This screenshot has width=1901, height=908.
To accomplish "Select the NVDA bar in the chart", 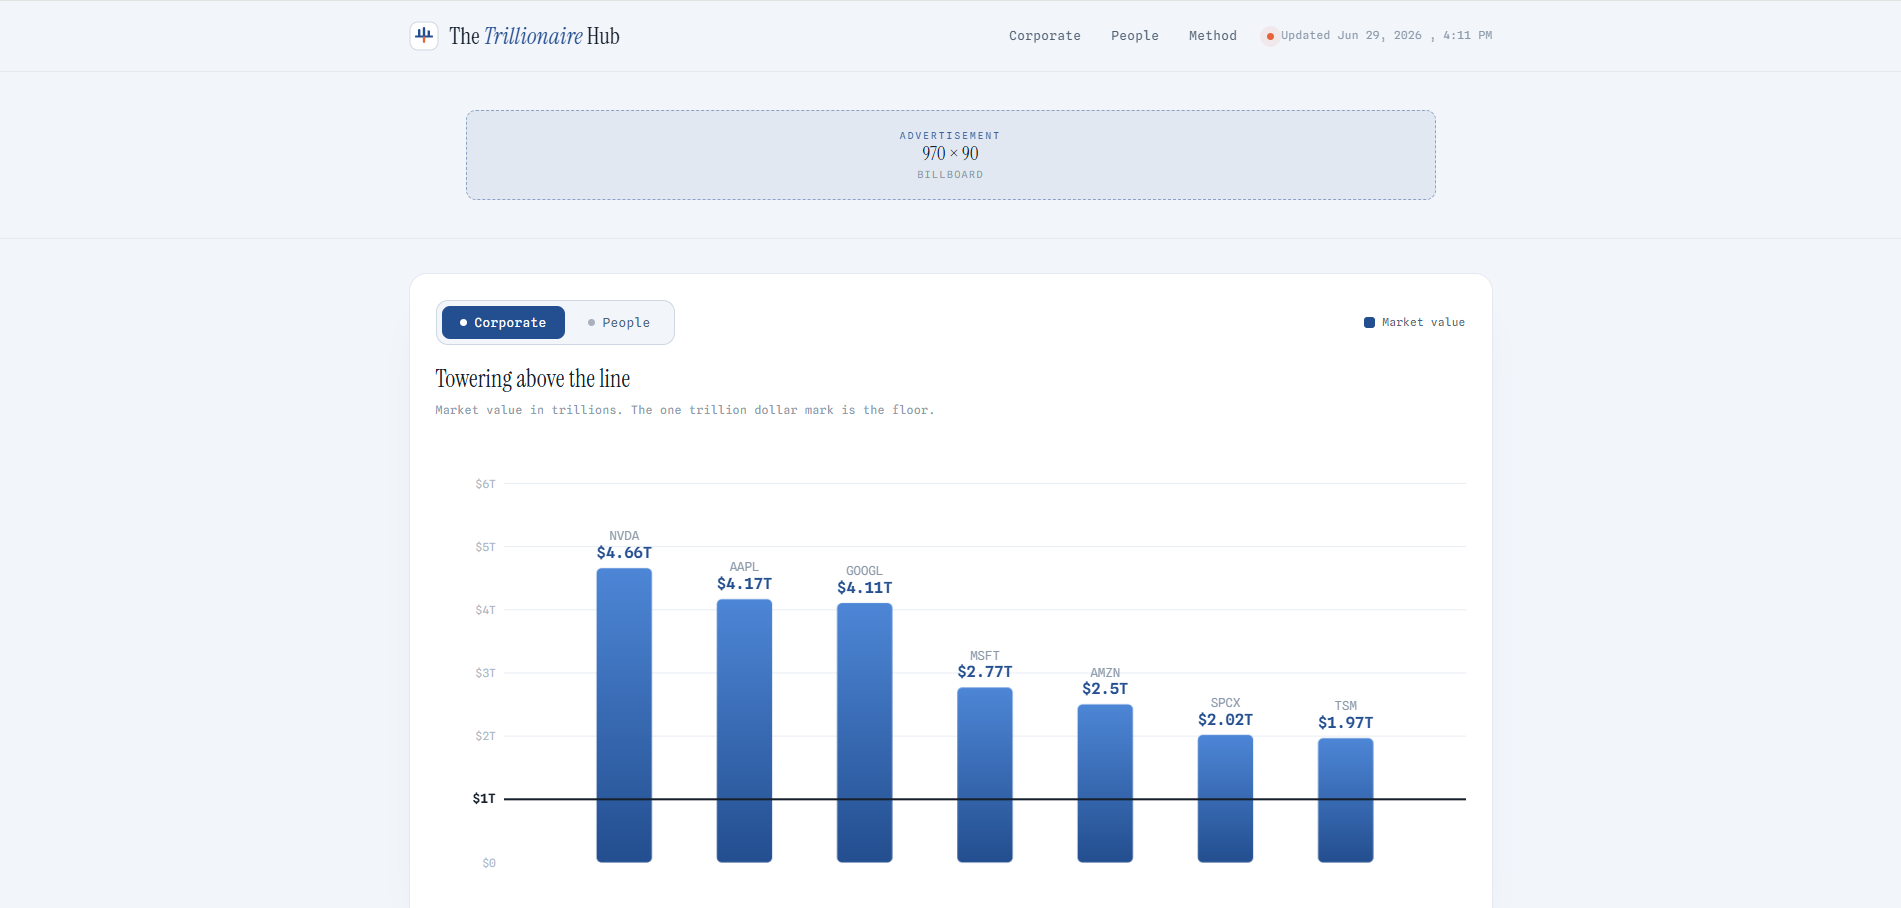I will pos(624,715).
